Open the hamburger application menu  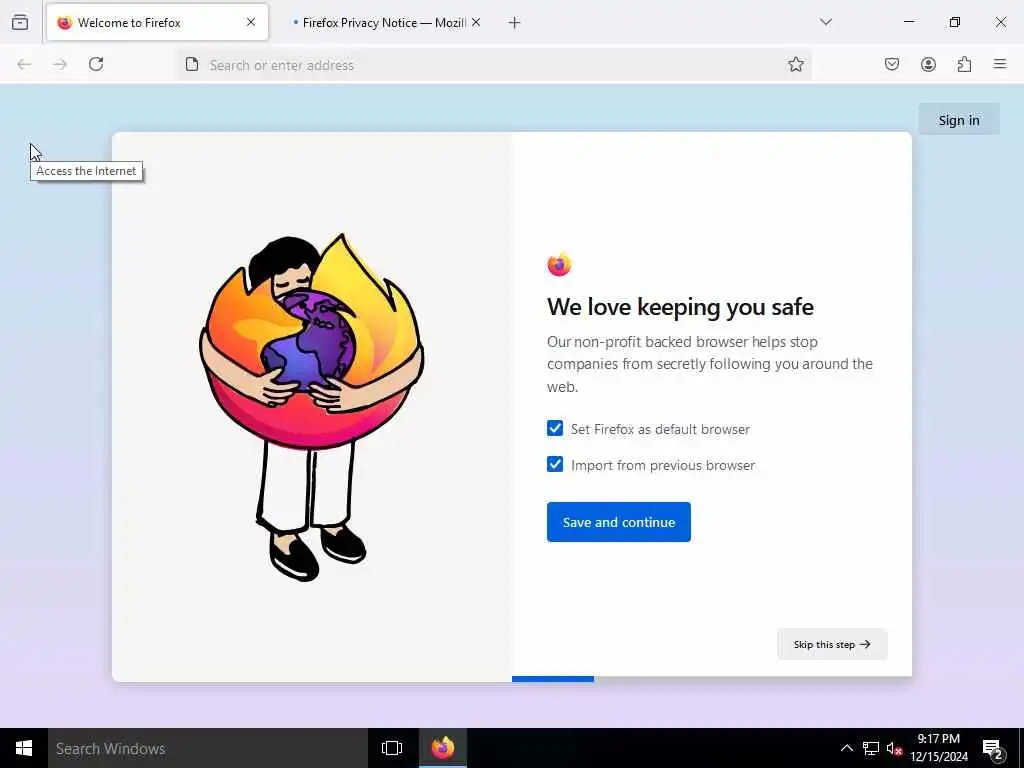[x=1000, y=64]
